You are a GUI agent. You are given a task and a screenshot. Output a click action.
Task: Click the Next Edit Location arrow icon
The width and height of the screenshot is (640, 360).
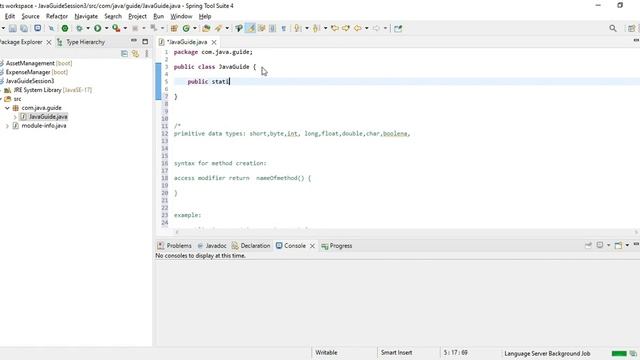pos(346,28)
